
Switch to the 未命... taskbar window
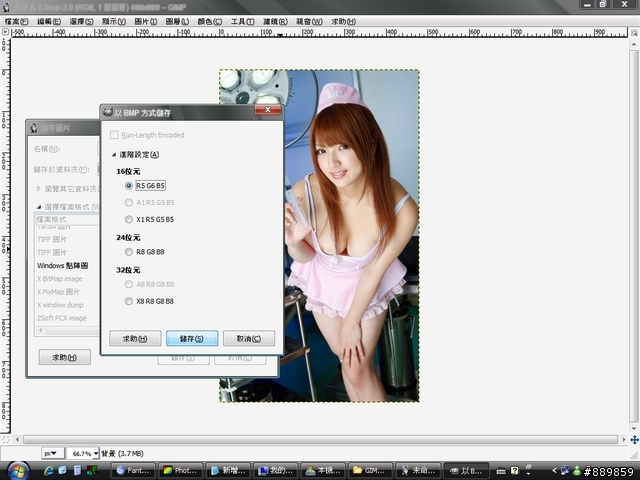click(x=418, y=471)
